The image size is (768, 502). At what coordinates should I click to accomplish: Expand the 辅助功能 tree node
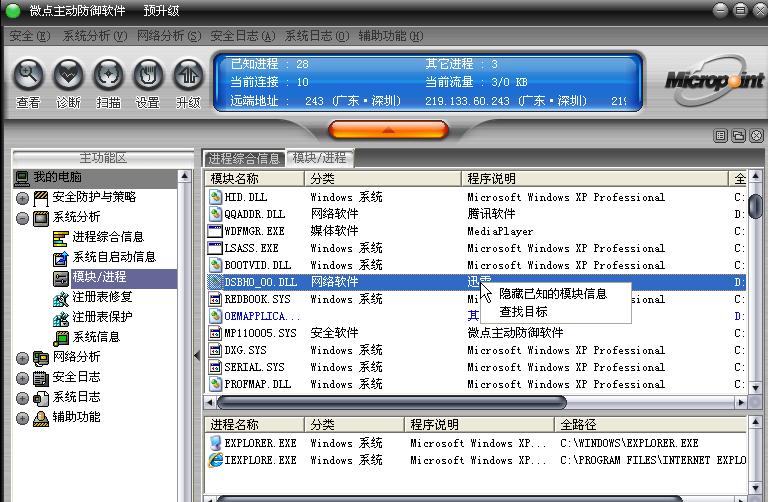click(x=23, y=418)
